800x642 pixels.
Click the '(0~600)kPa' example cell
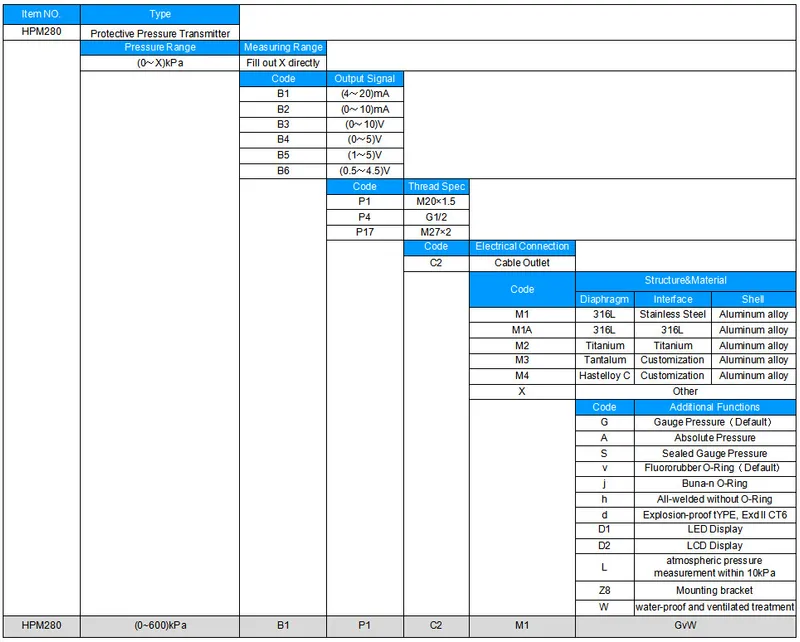(160, 626)
